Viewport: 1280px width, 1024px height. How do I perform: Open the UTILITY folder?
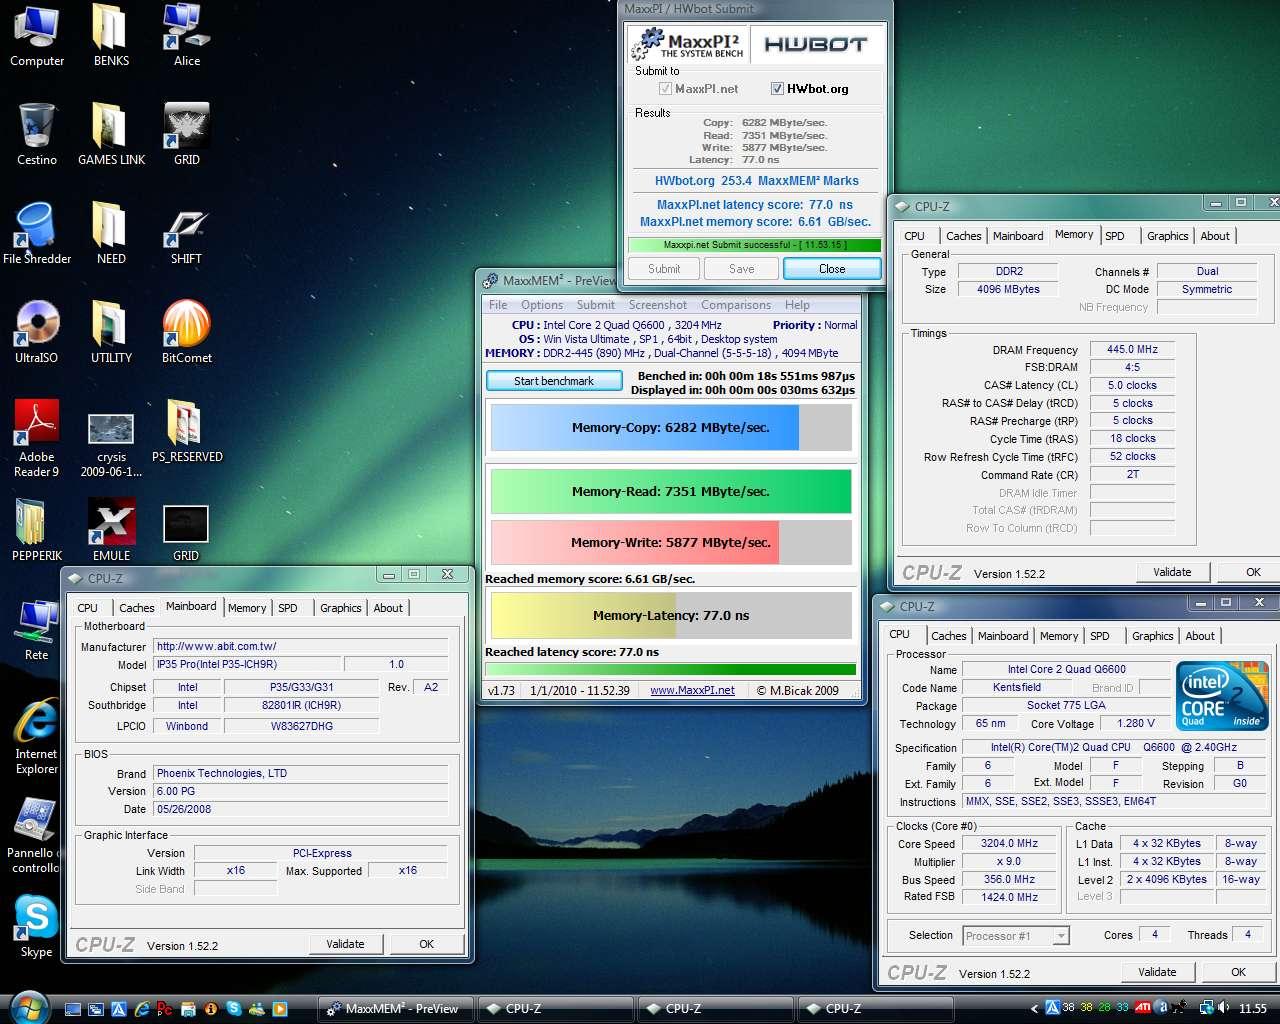click(111, 332)
